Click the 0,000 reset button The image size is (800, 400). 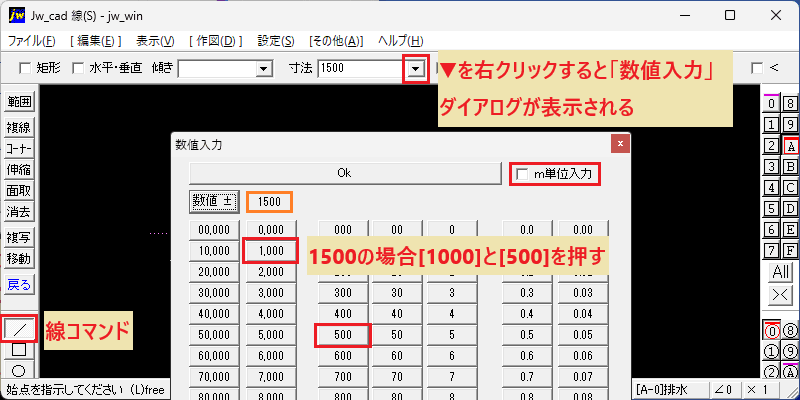[271, 230]
